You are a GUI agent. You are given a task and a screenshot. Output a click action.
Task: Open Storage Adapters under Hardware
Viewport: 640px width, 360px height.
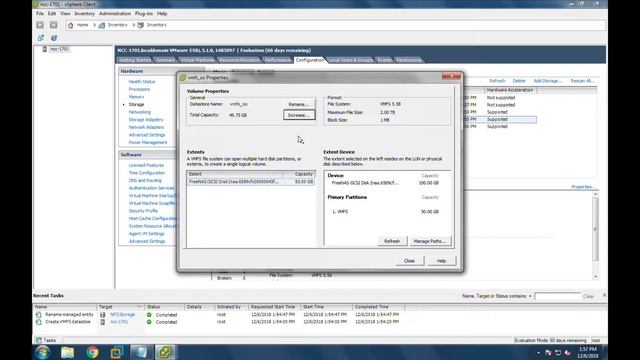(146, 120)
